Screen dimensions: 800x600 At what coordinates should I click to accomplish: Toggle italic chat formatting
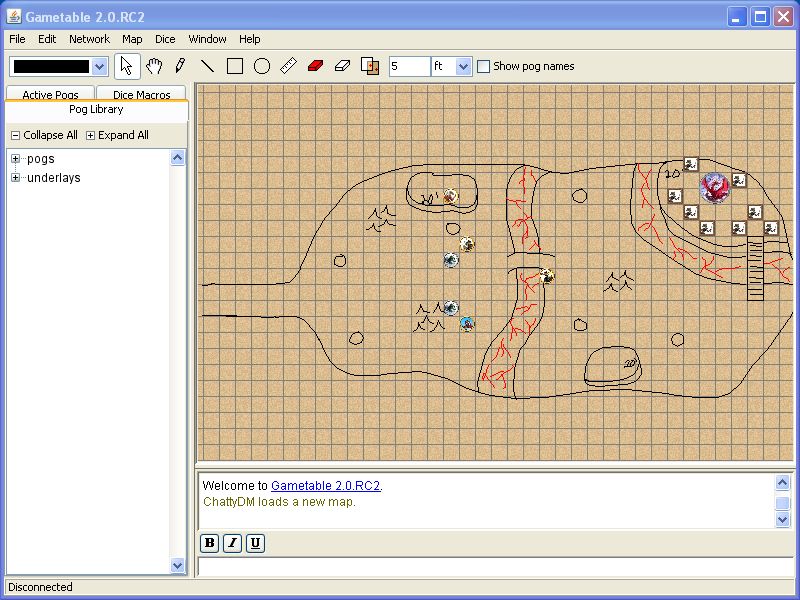[233, 543]
